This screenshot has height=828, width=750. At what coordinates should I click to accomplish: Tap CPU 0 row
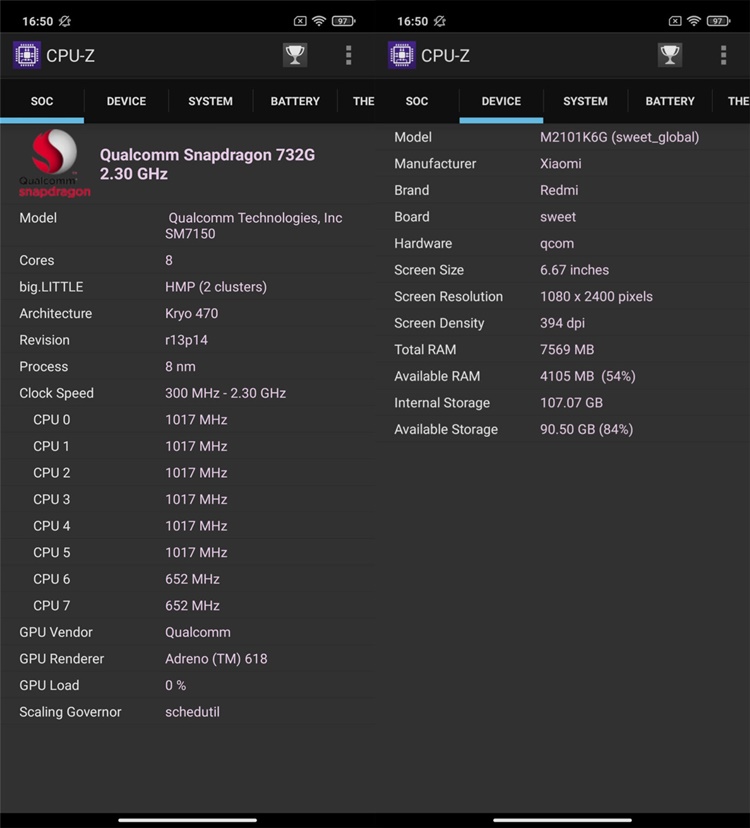[x=188, y=420]
